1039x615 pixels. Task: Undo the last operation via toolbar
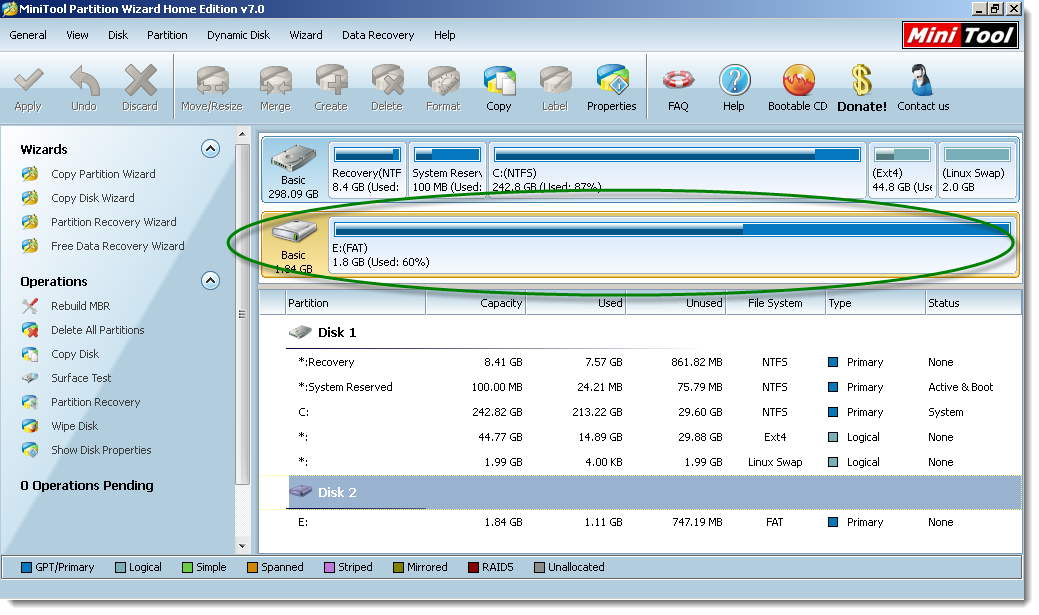(84, 89)
